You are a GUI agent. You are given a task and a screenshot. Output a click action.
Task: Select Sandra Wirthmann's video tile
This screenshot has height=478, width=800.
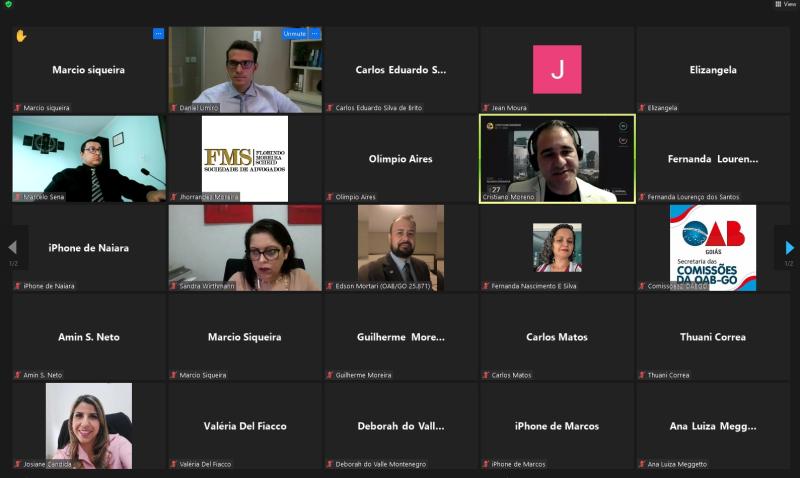tap(245, 248)
